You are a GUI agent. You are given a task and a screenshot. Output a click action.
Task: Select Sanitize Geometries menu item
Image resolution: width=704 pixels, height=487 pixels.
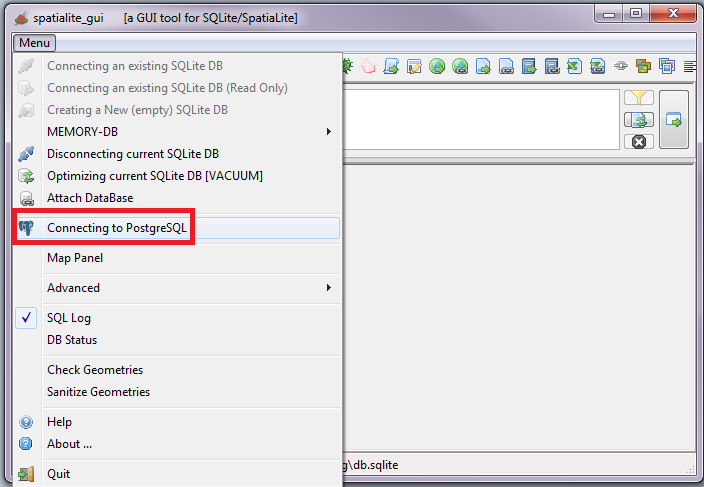(x=177, y=392)
